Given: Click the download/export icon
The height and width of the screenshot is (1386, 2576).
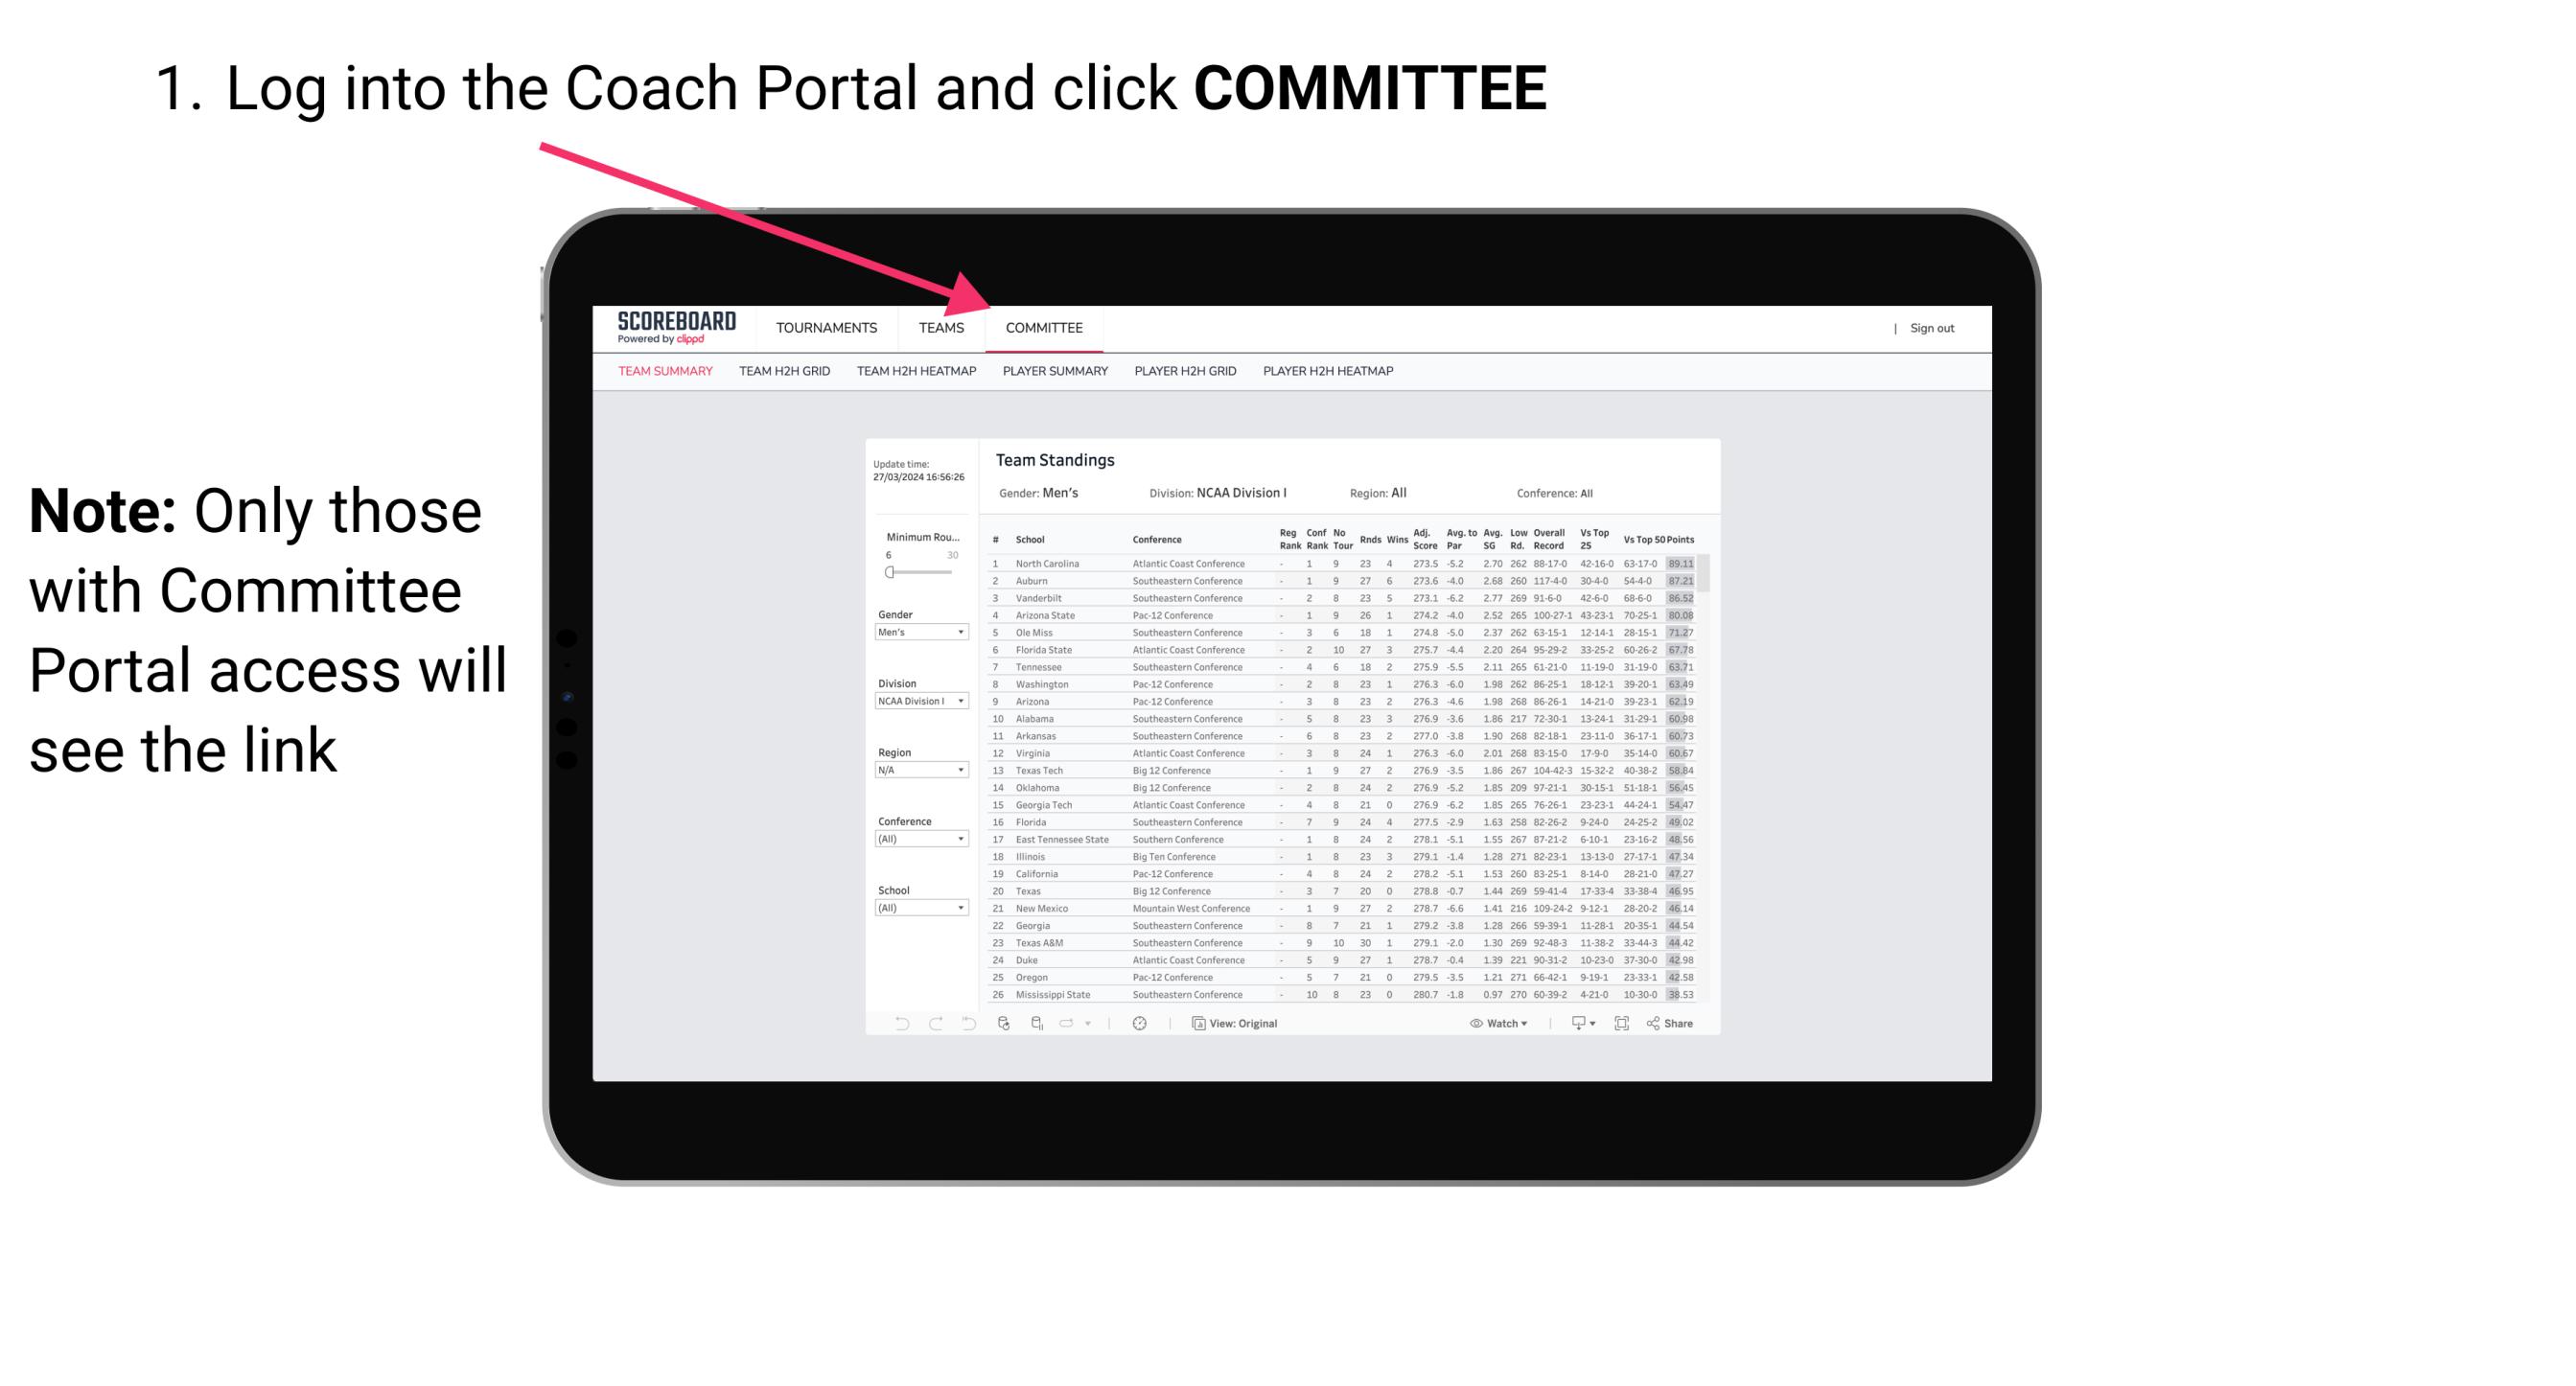Looking at the screenshot, I should 1574,1023.
